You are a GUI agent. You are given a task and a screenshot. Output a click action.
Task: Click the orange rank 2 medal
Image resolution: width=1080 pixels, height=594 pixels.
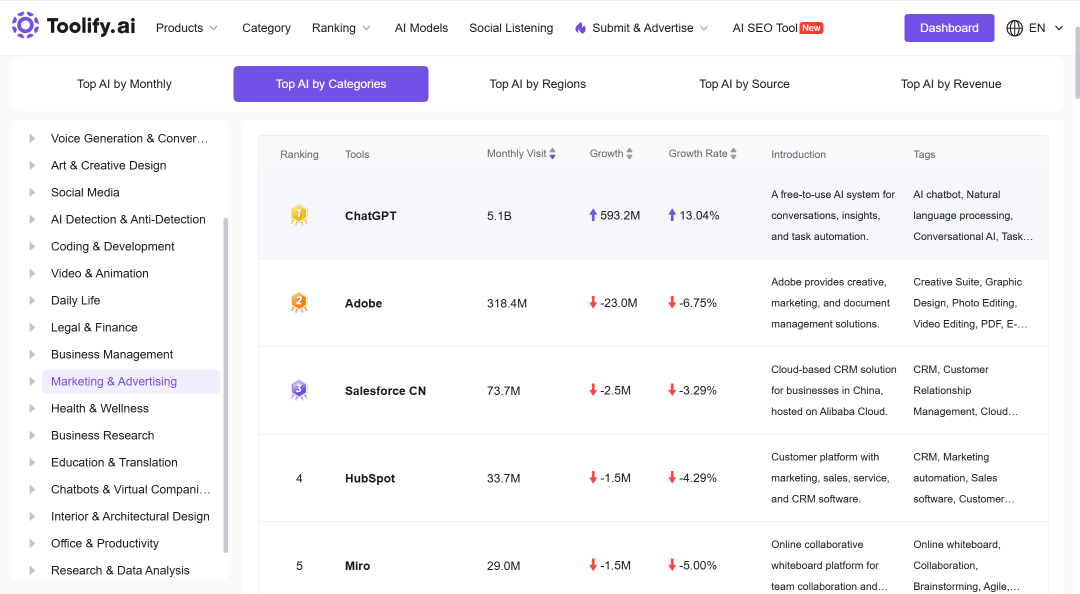pyautogui.click(x=299, y=303)
